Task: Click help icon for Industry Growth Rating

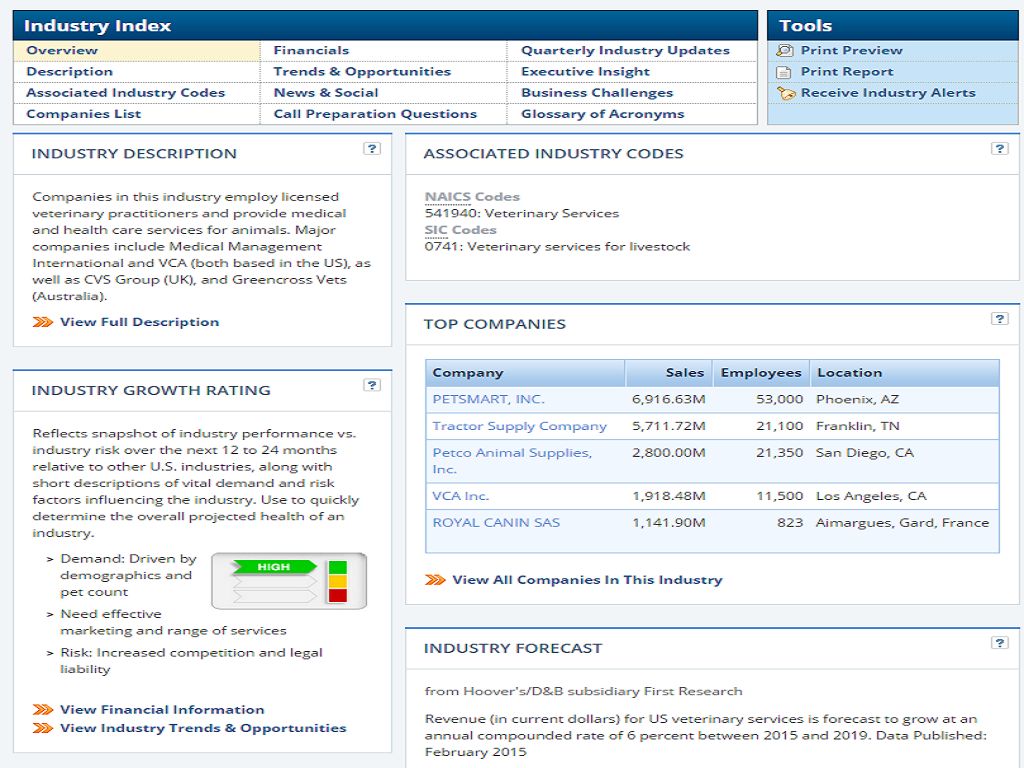Action: click(x=372, y=385)
